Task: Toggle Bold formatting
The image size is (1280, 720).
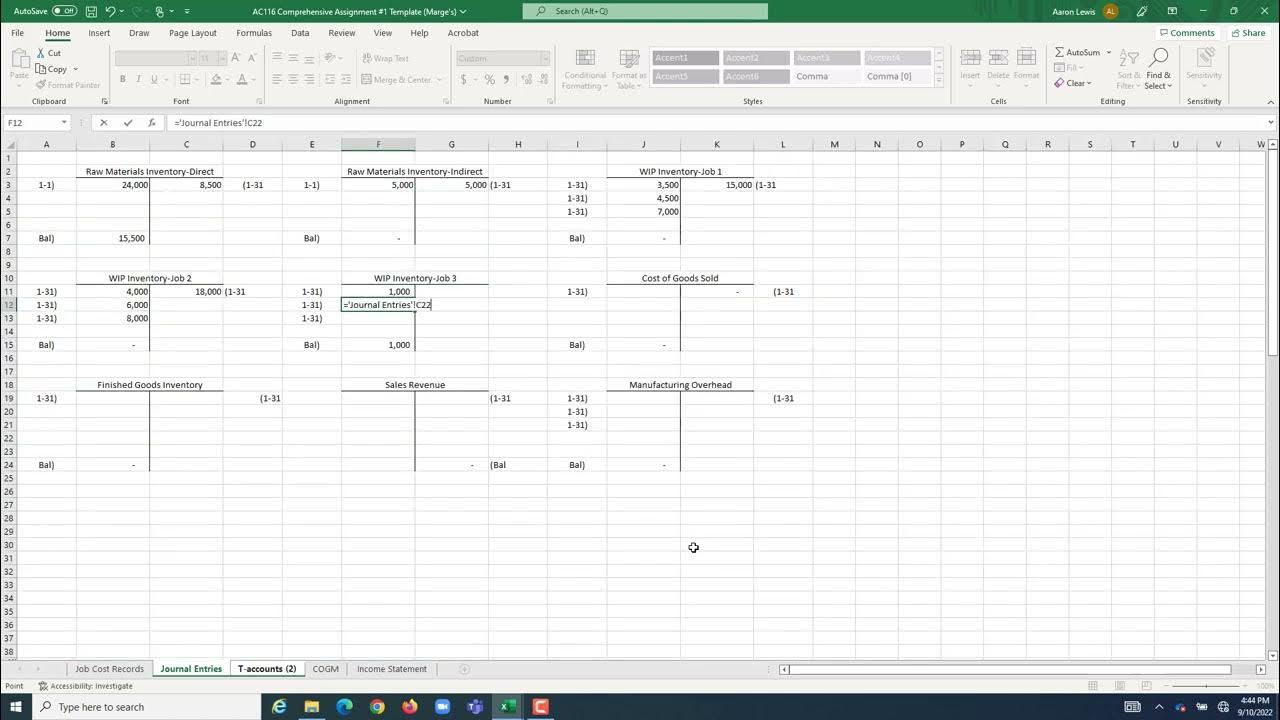Action: click(x=123, y=79)
